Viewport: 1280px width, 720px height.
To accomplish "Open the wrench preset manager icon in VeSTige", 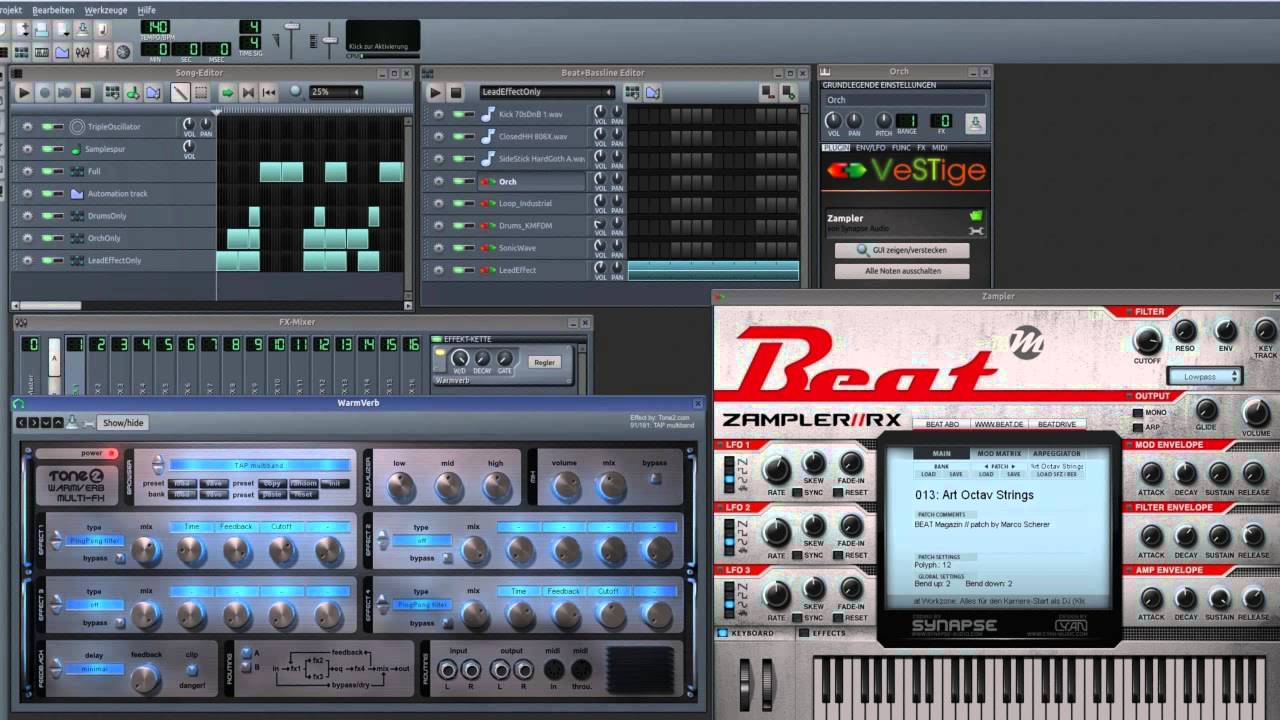I will [x=976, y=231].
